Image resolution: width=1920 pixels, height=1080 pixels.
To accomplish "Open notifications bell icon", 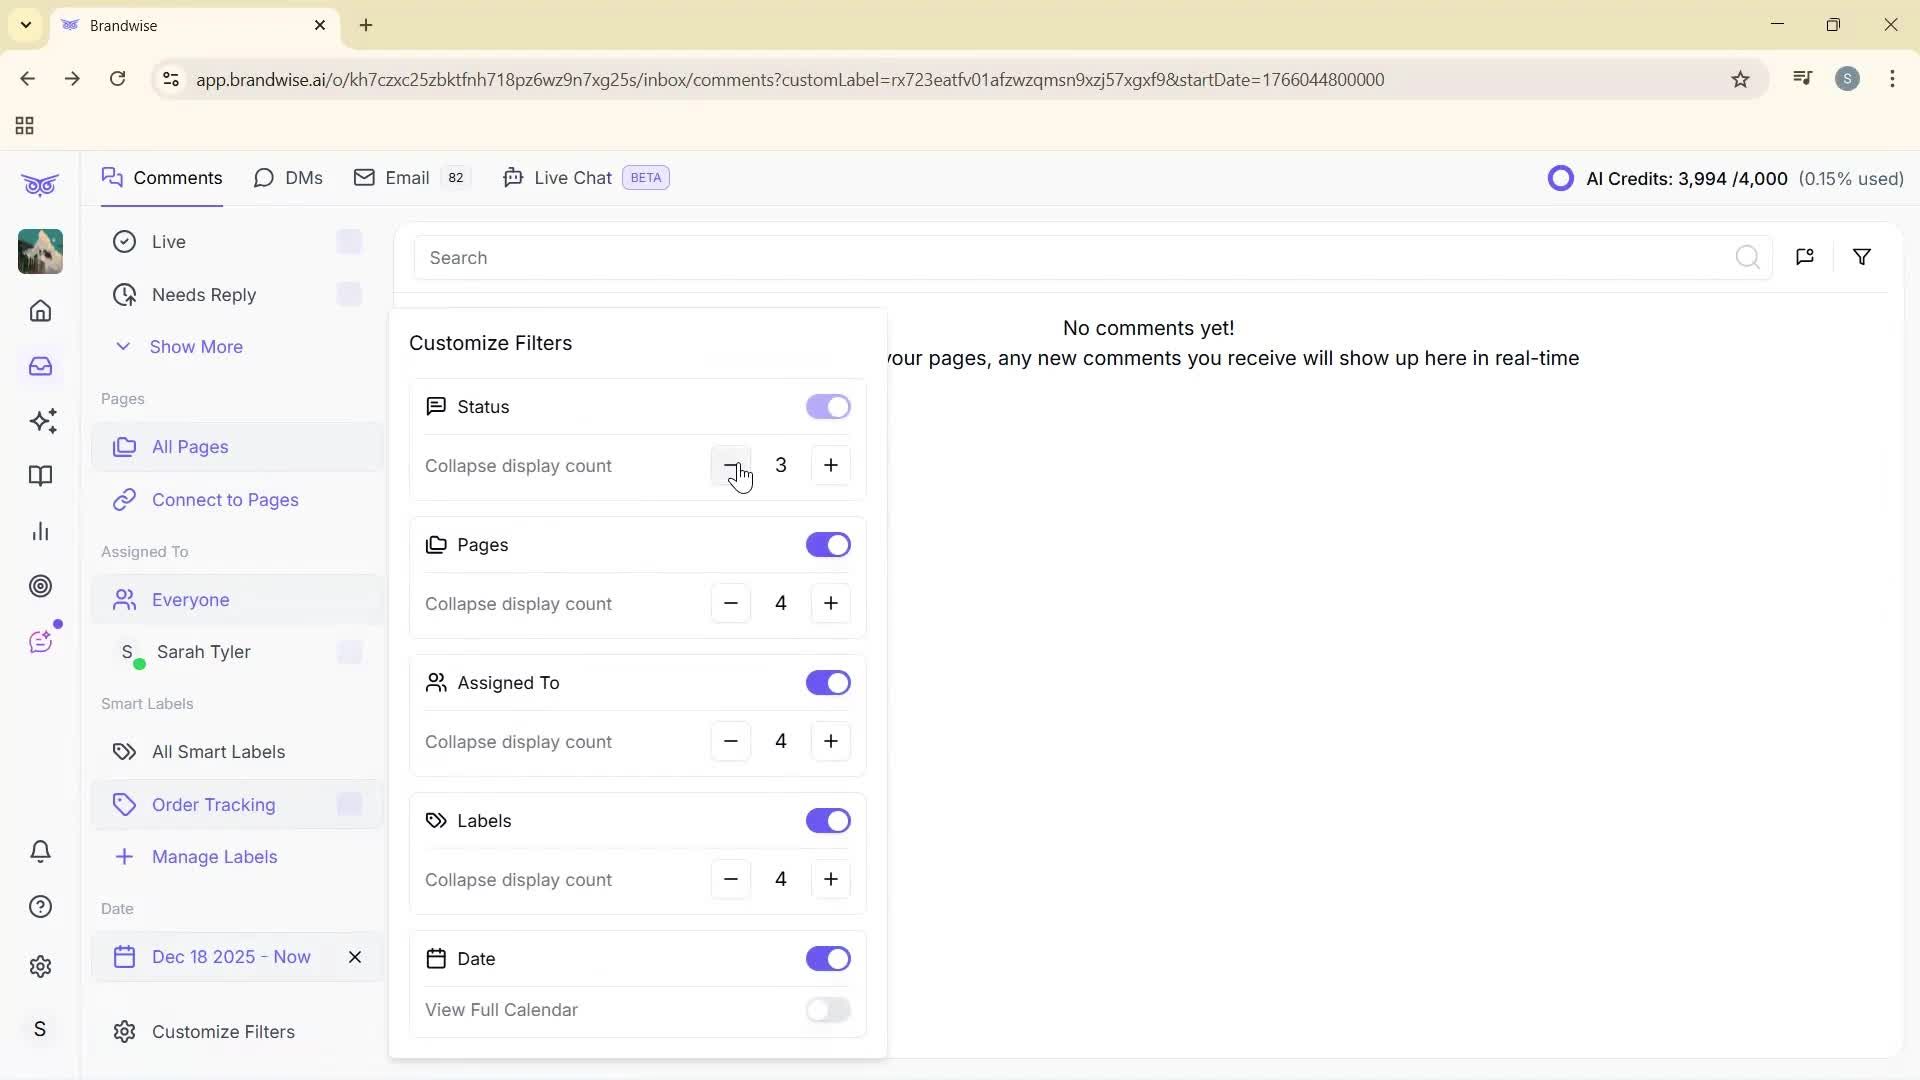I will click(40, 851).
